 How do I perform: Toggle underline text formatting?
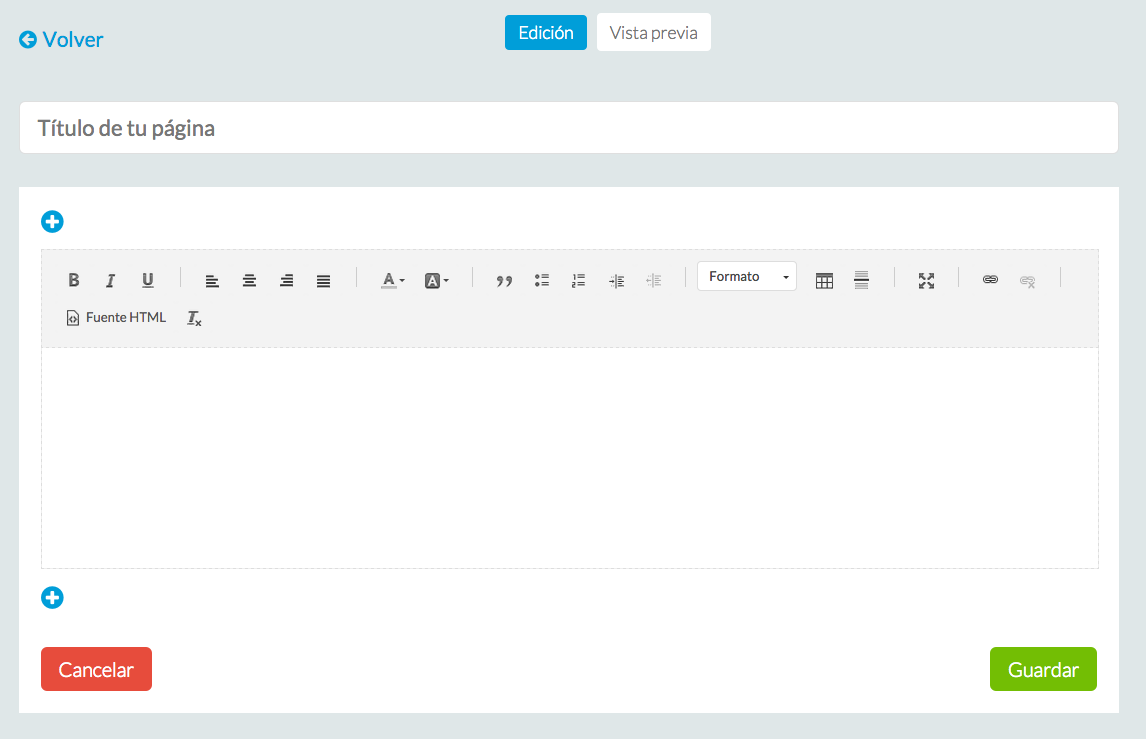148,280
